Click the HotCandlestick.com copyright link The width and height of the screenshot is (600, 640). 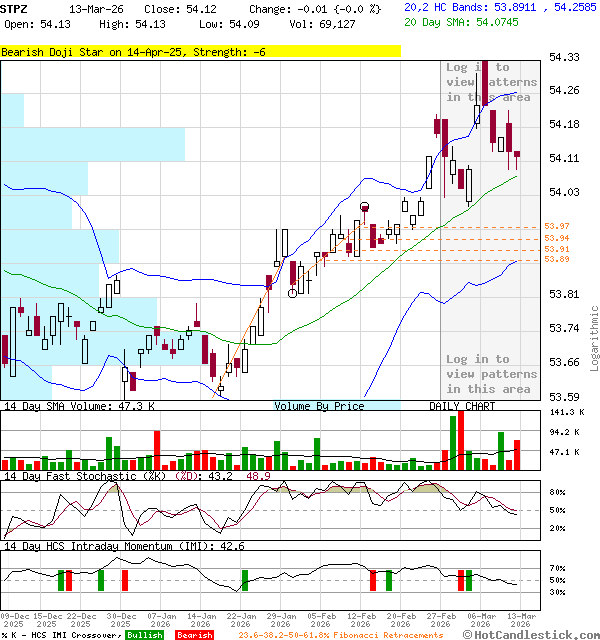point(535,635)
